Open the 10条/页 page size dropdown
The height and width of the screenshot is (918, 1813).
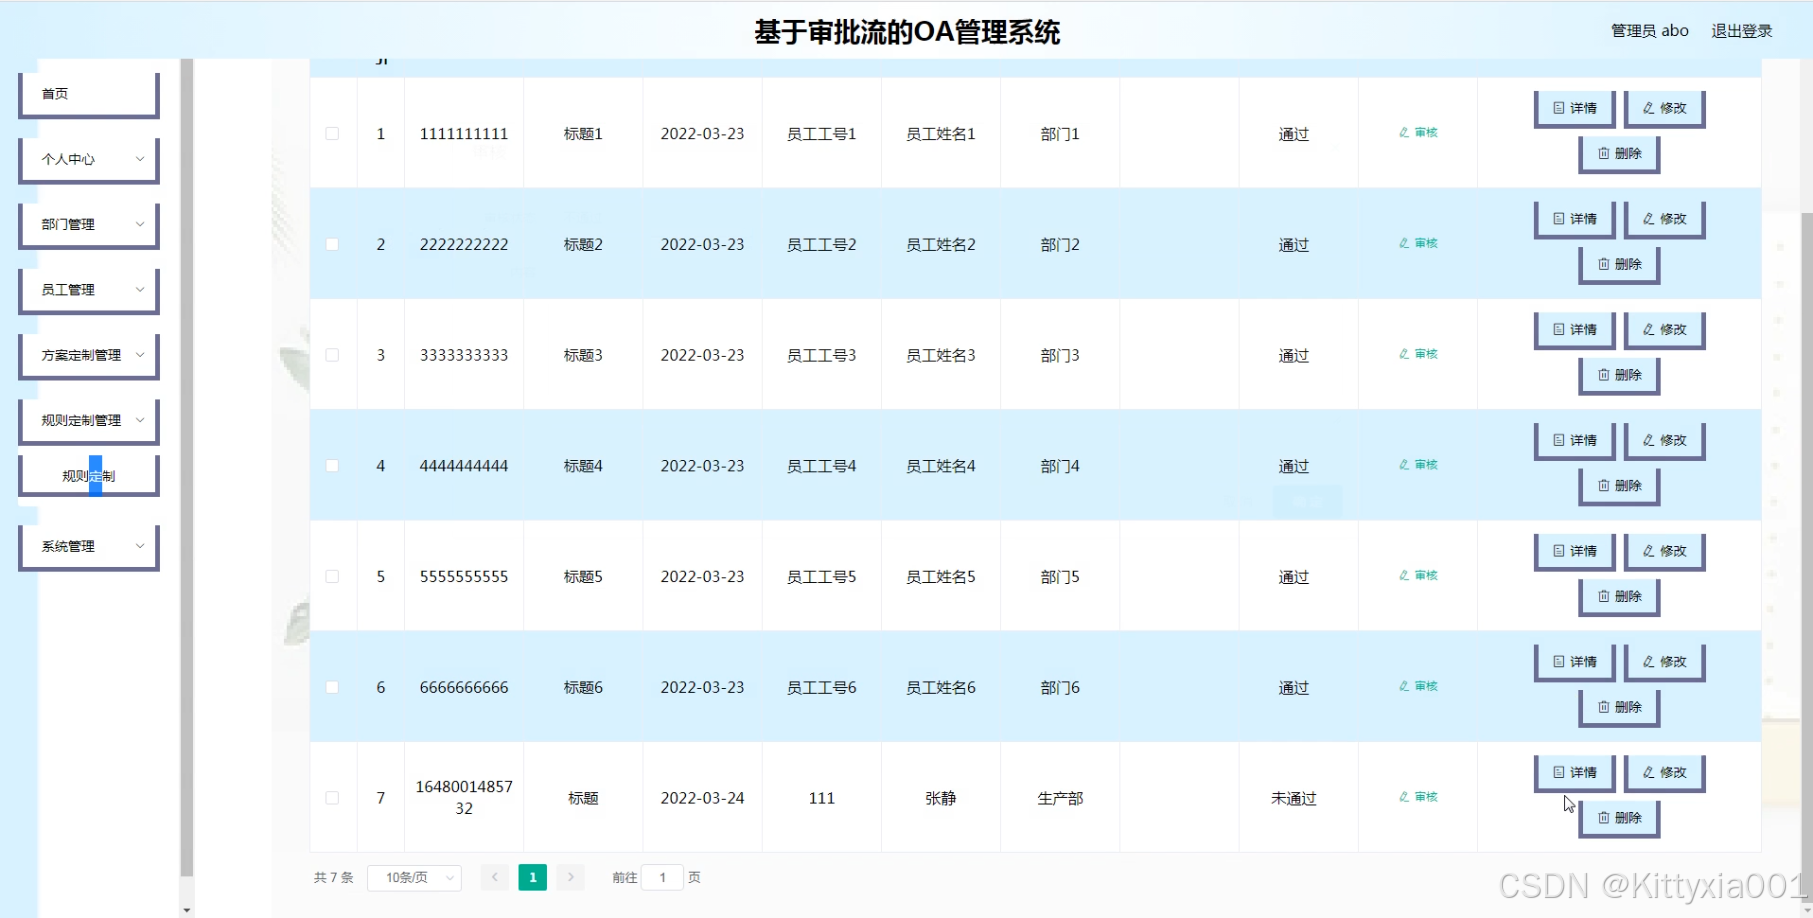tap(414, 878)
